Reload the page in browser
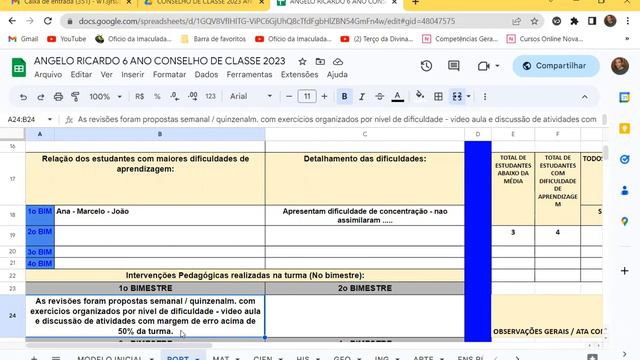 click(x=48, y=21)
